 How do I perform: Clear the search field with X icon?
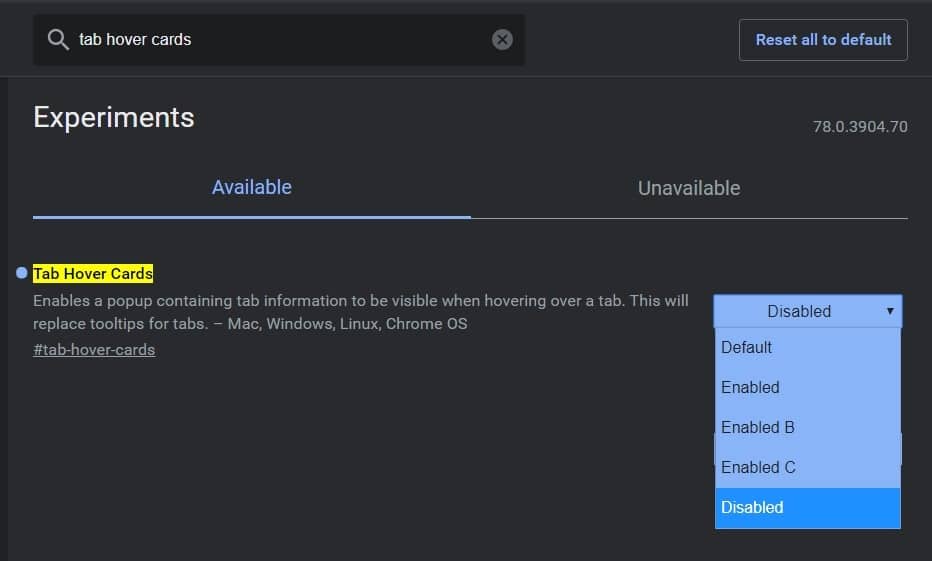click(502, 40)
